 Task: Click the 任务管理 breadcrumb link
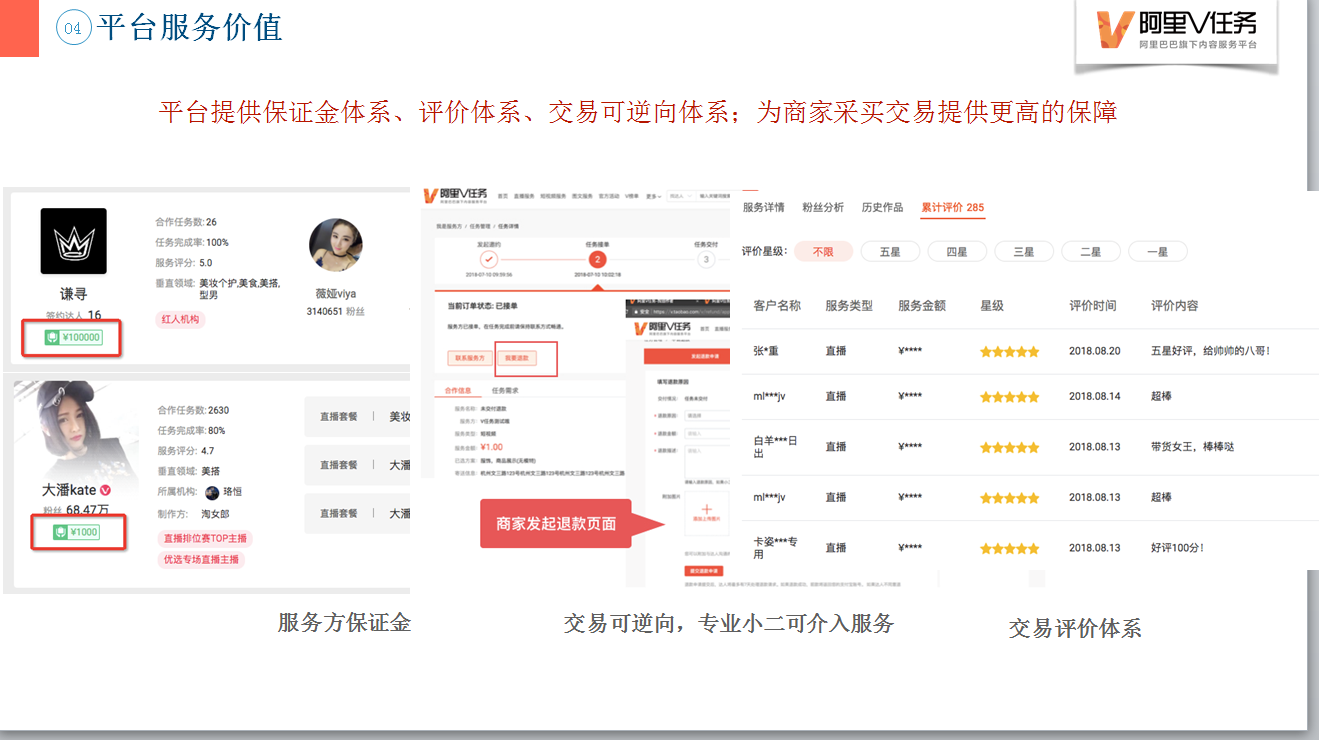pyautogui.click(x=480, y=226)
